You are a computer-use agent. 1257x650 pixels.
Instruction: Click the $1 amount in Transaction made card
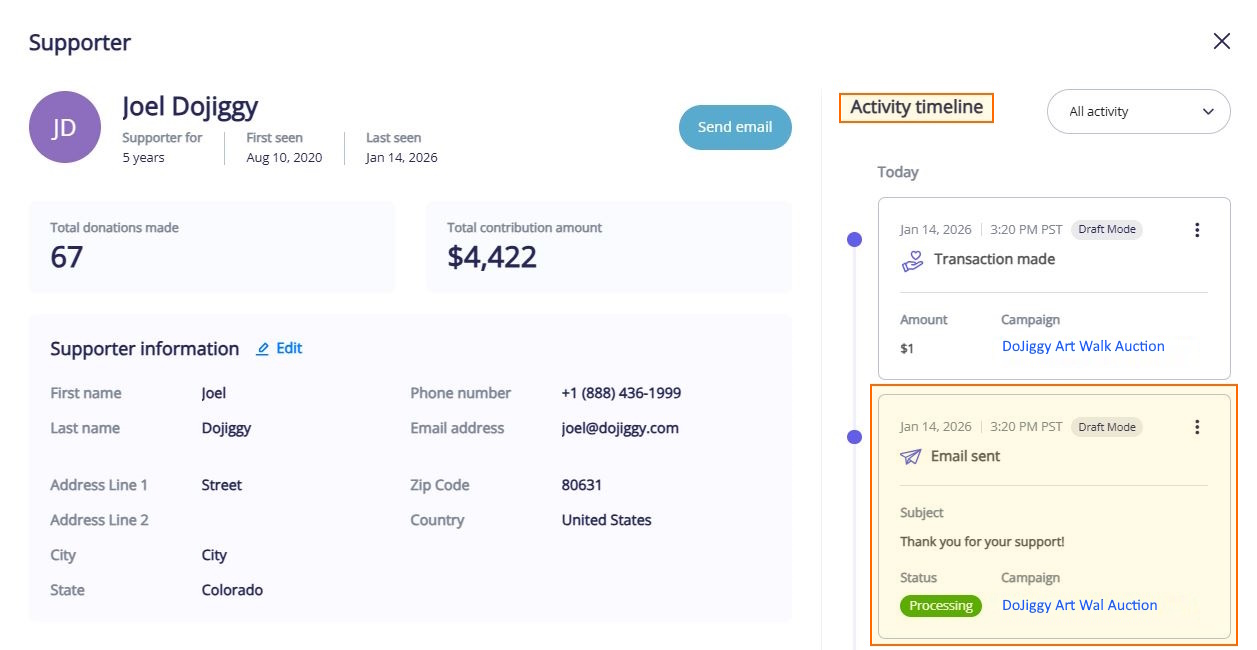point(907,349)
